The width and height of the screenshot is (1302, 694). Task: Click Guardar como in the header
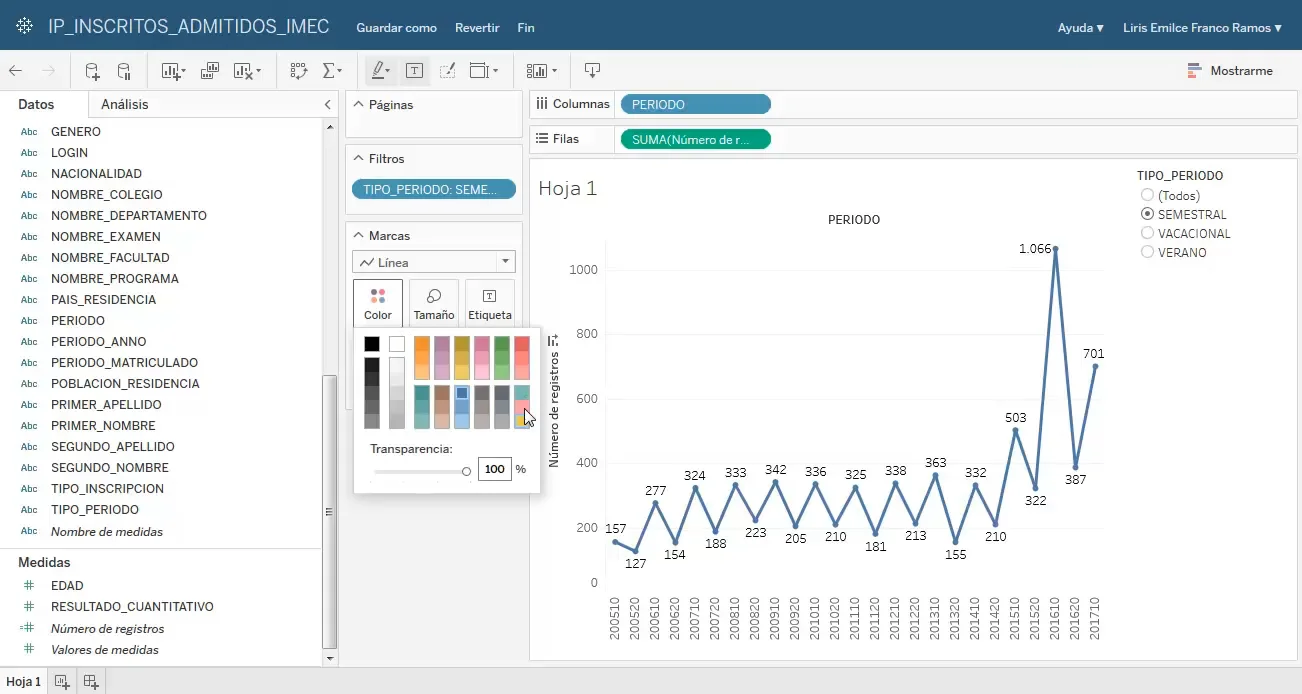click(x=396, y=28)
